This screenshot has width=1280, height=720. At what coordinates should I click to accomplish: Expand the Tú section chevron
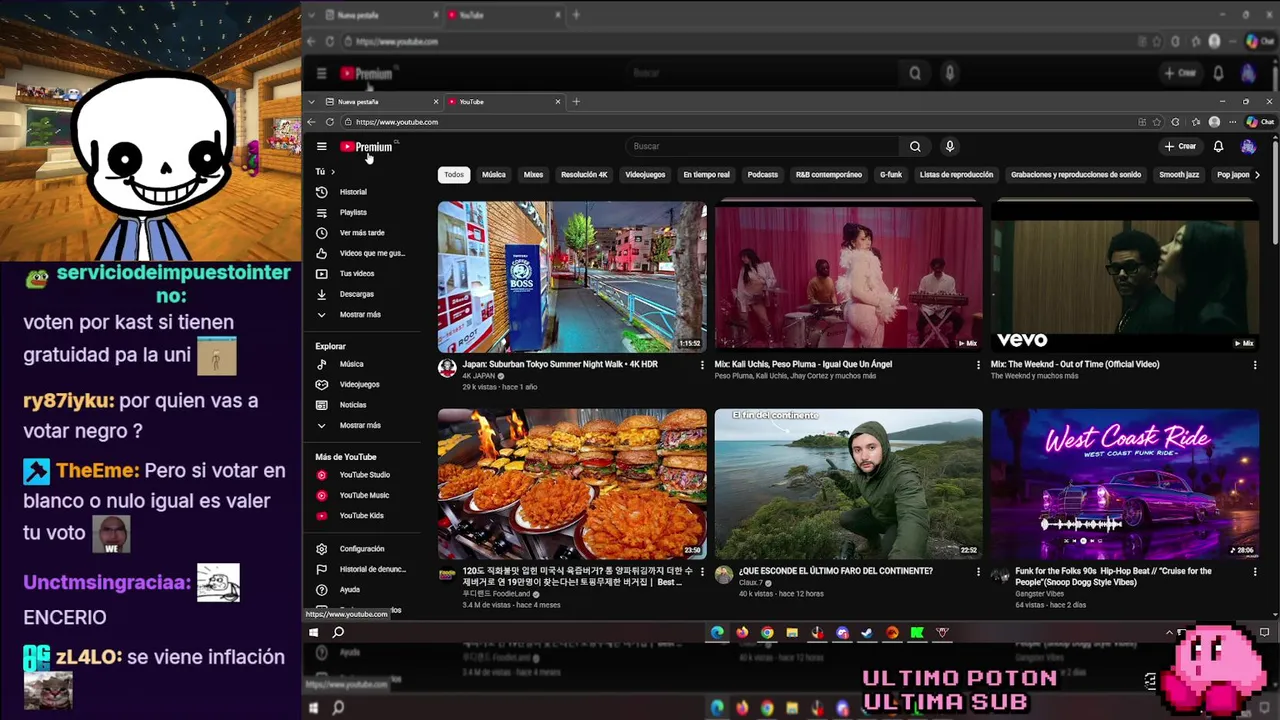tap(332, 172)
